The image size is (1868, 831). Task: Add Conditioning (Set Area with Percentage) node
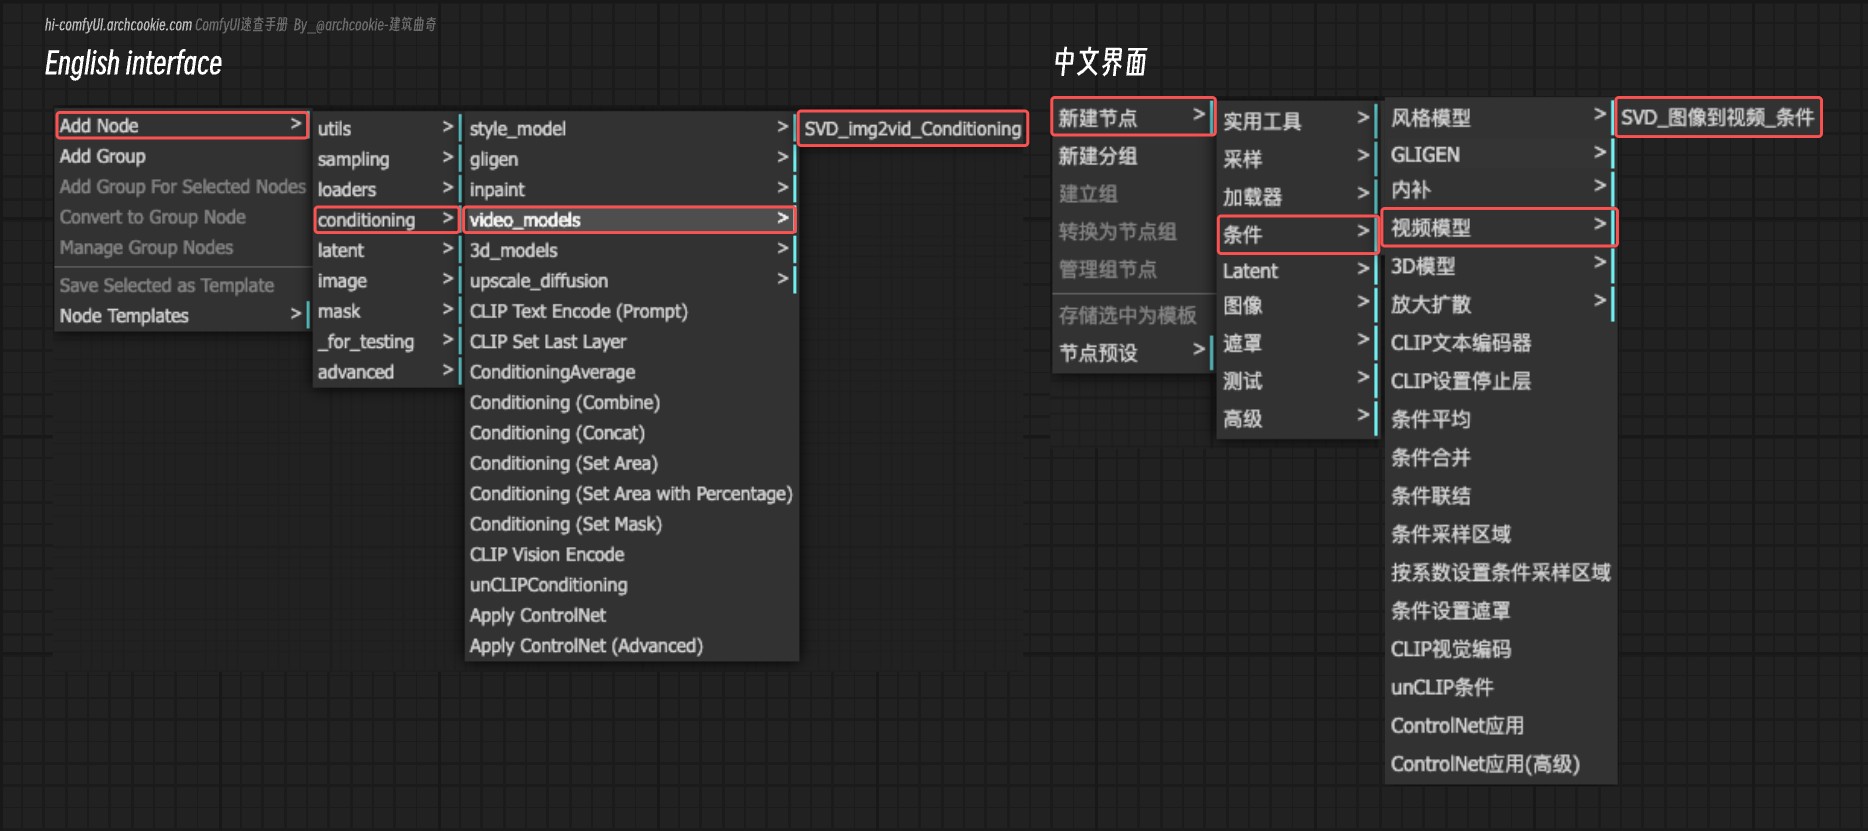point(631,494)
